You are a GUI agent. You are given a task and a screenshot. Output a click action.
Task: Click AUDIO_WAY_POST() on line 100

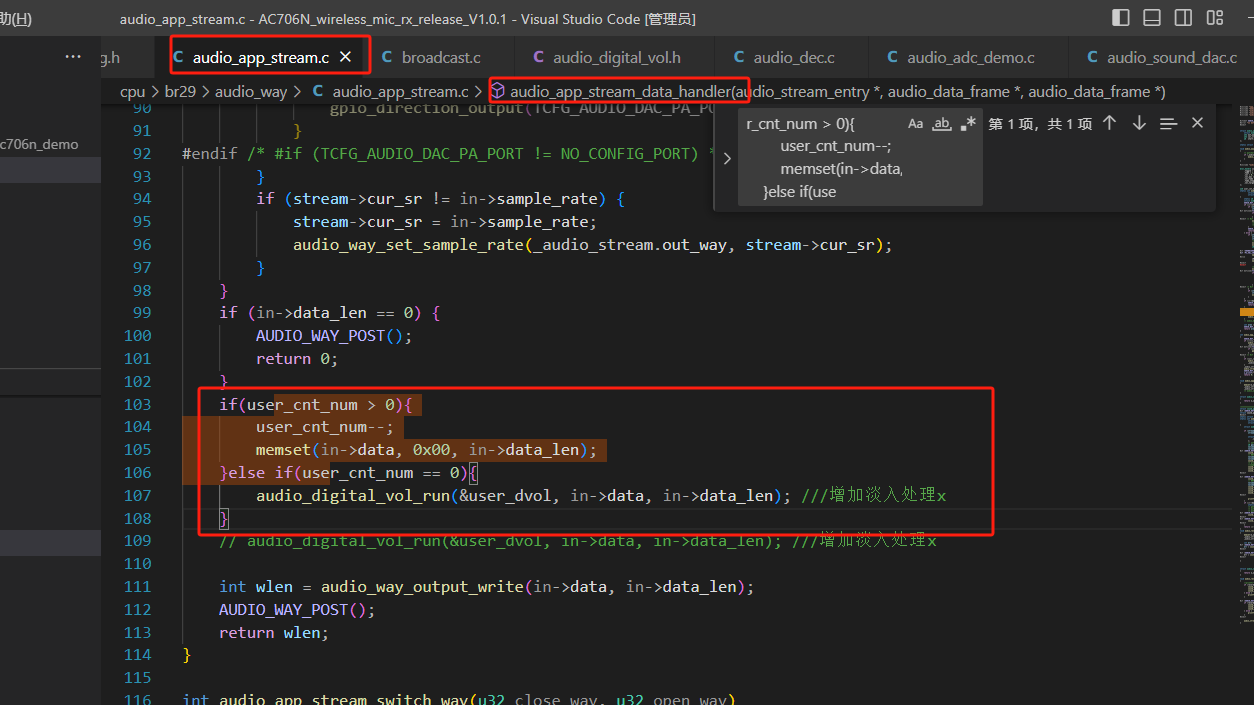point(334,336)
